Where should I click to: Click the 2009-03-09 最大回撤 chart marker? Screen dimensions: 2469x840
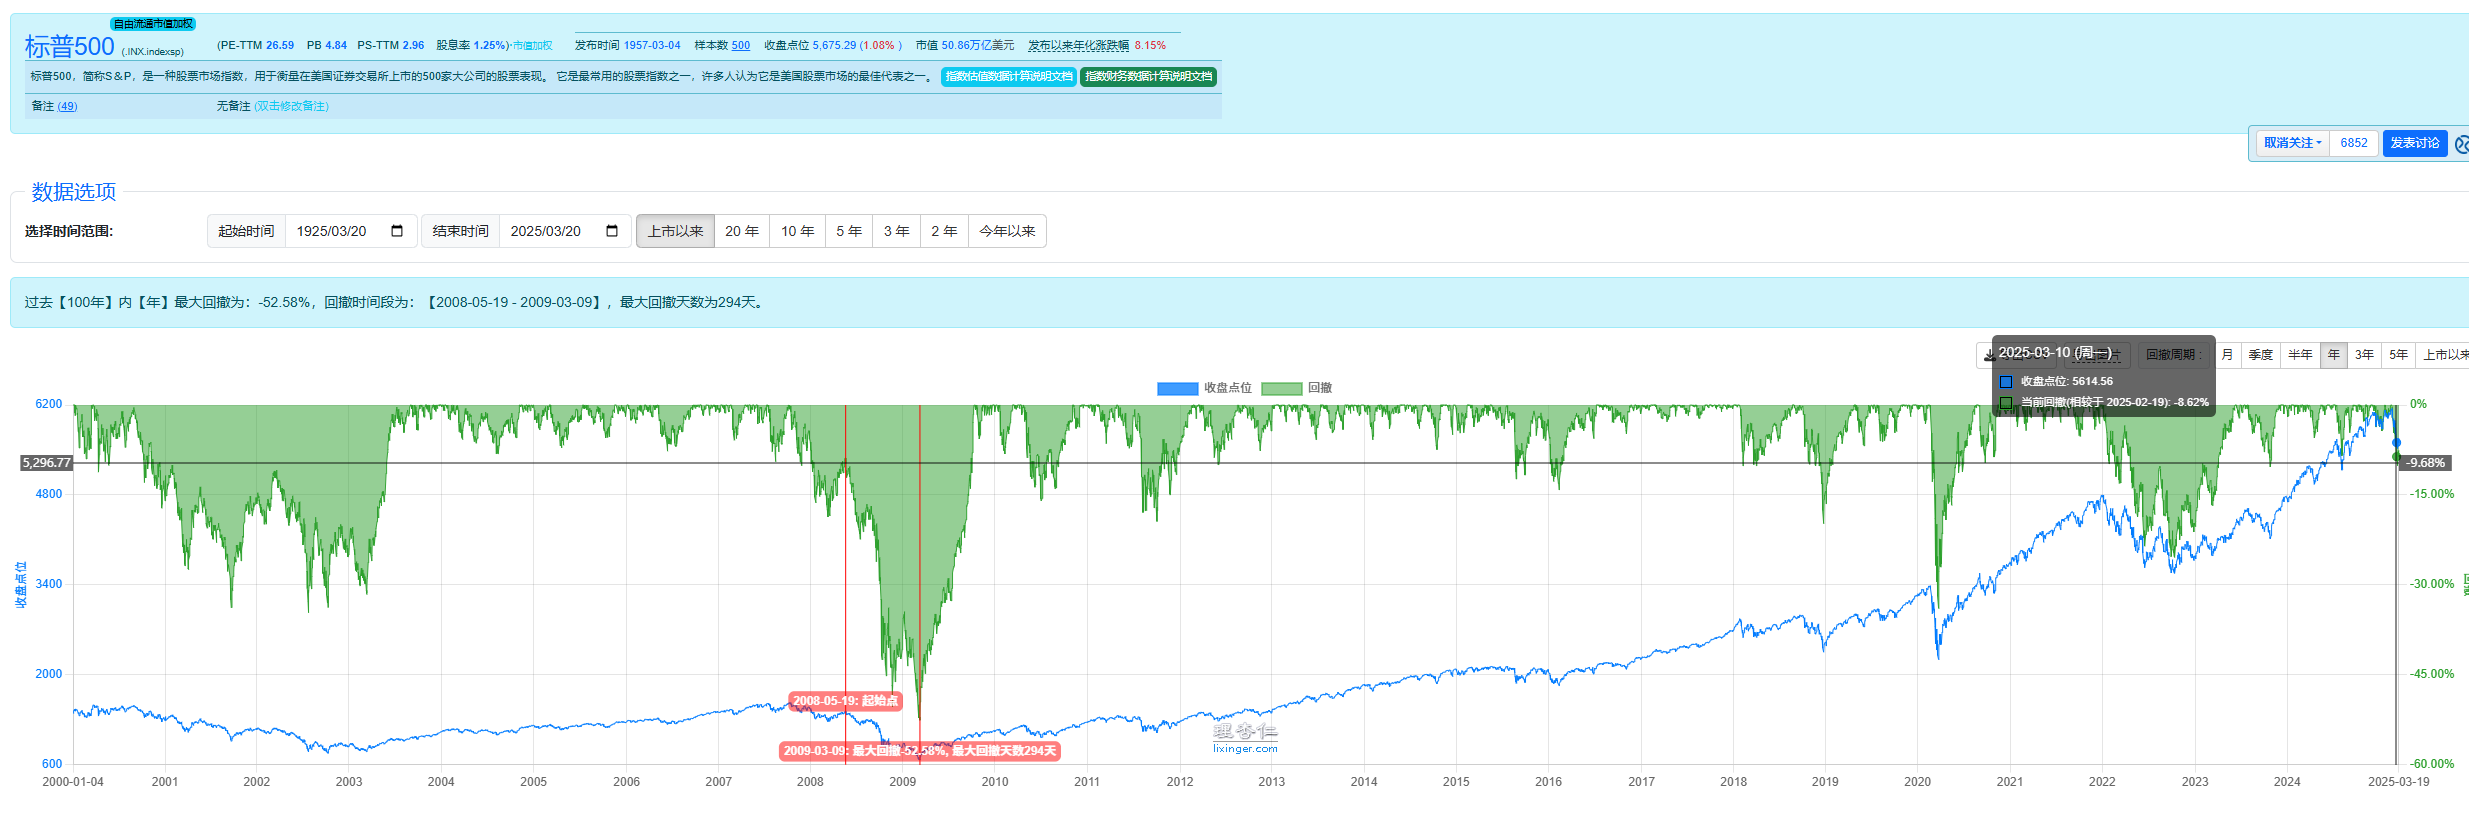tap(919, 751)
